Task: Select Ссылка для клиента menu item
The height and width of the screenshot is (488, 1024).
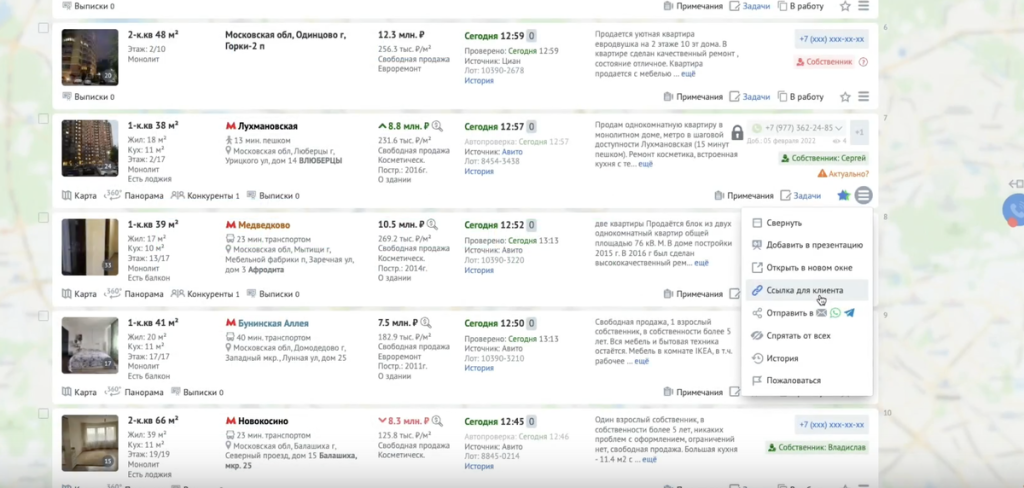Action: (x=807, y=290)
